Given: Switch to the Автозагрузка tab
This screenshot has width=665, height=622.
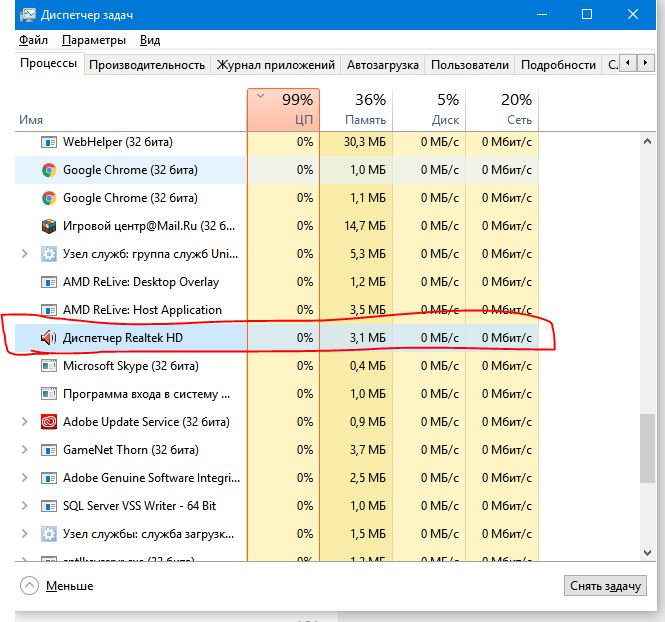Looking at the screenshot, I should tap(383, 65).
